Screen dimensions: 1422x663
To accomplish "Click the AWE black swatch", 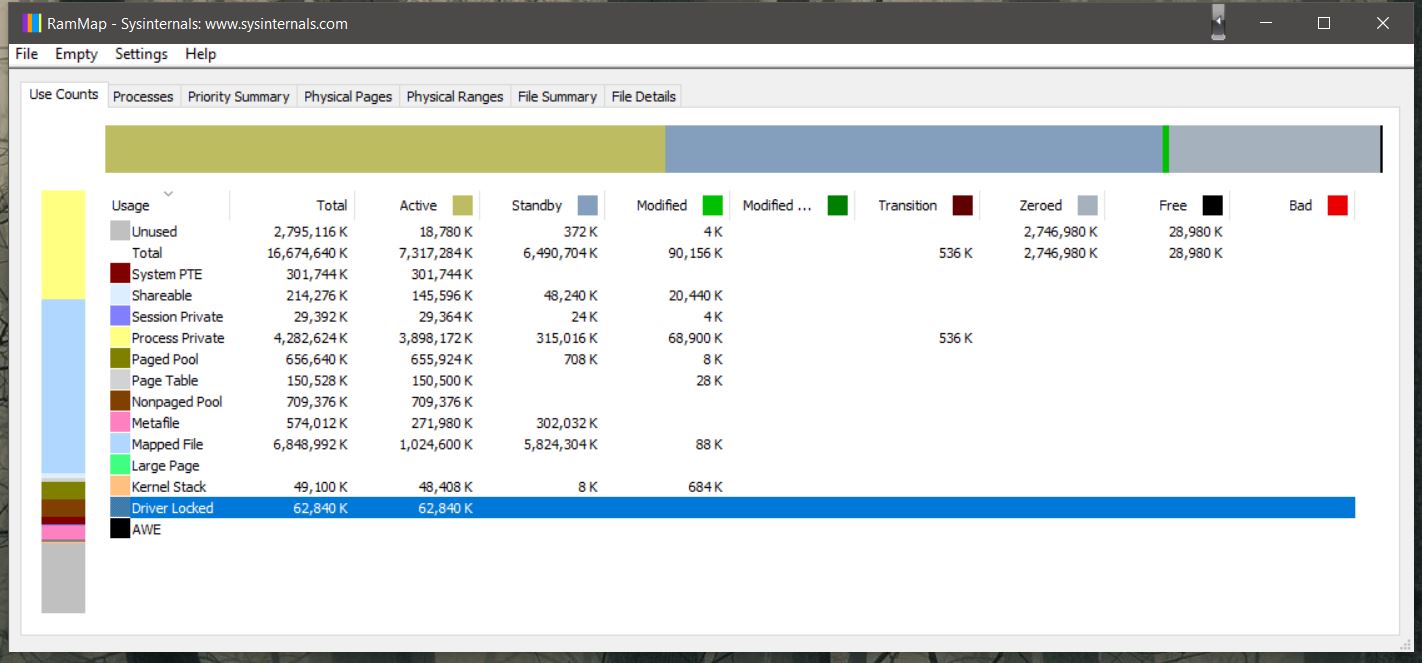I will pos(120,529).
